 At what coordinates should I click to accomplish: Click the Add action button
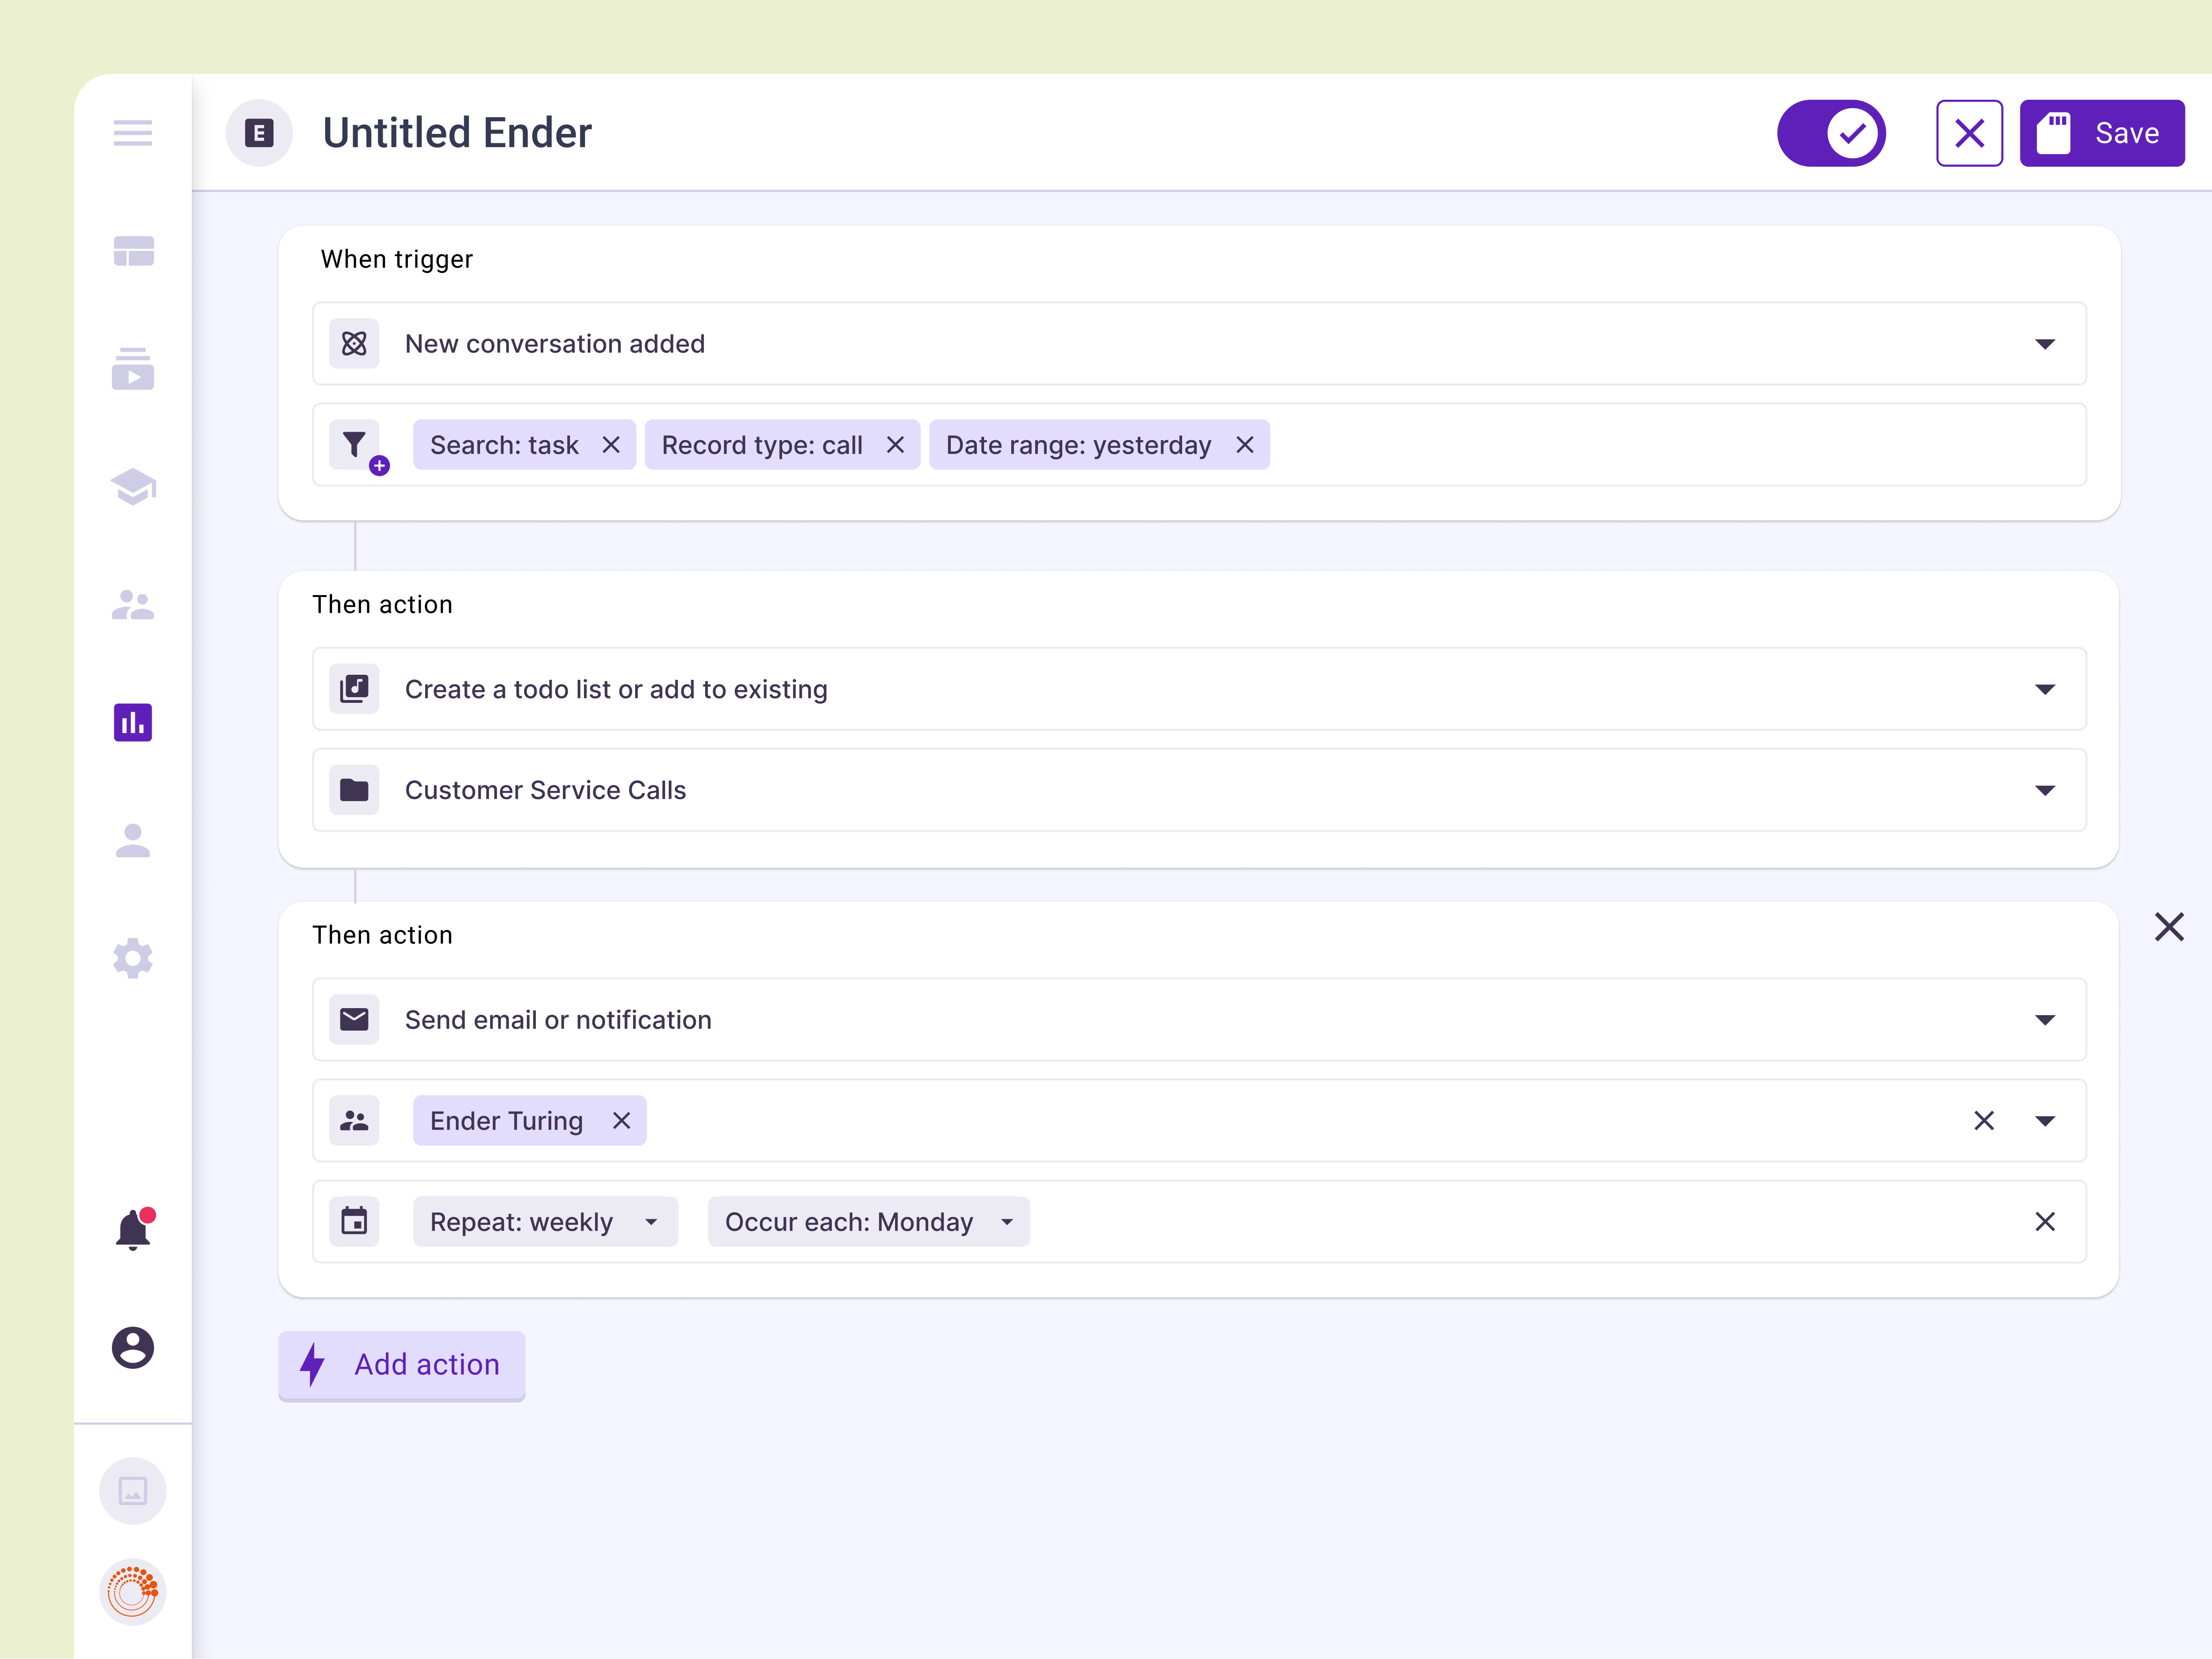(x=401, y=1365)
